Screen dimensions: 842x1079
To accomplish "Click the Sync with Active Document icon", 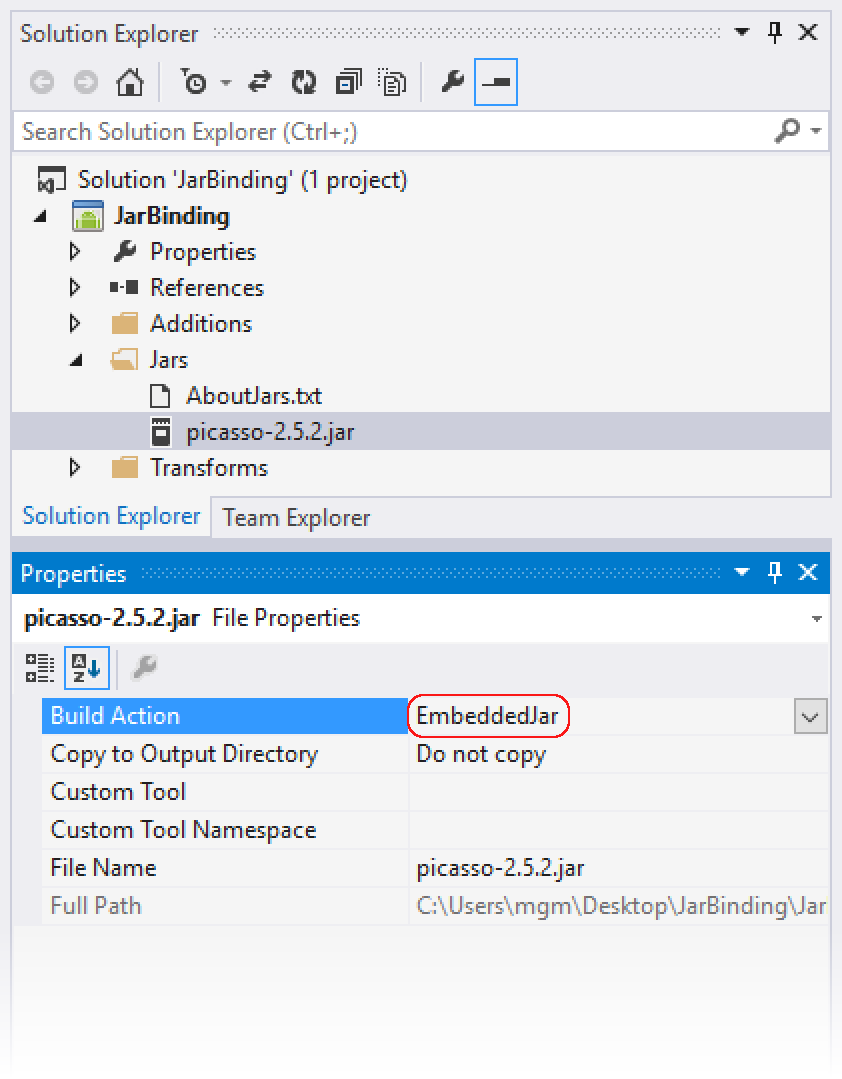I will point(259,82).
